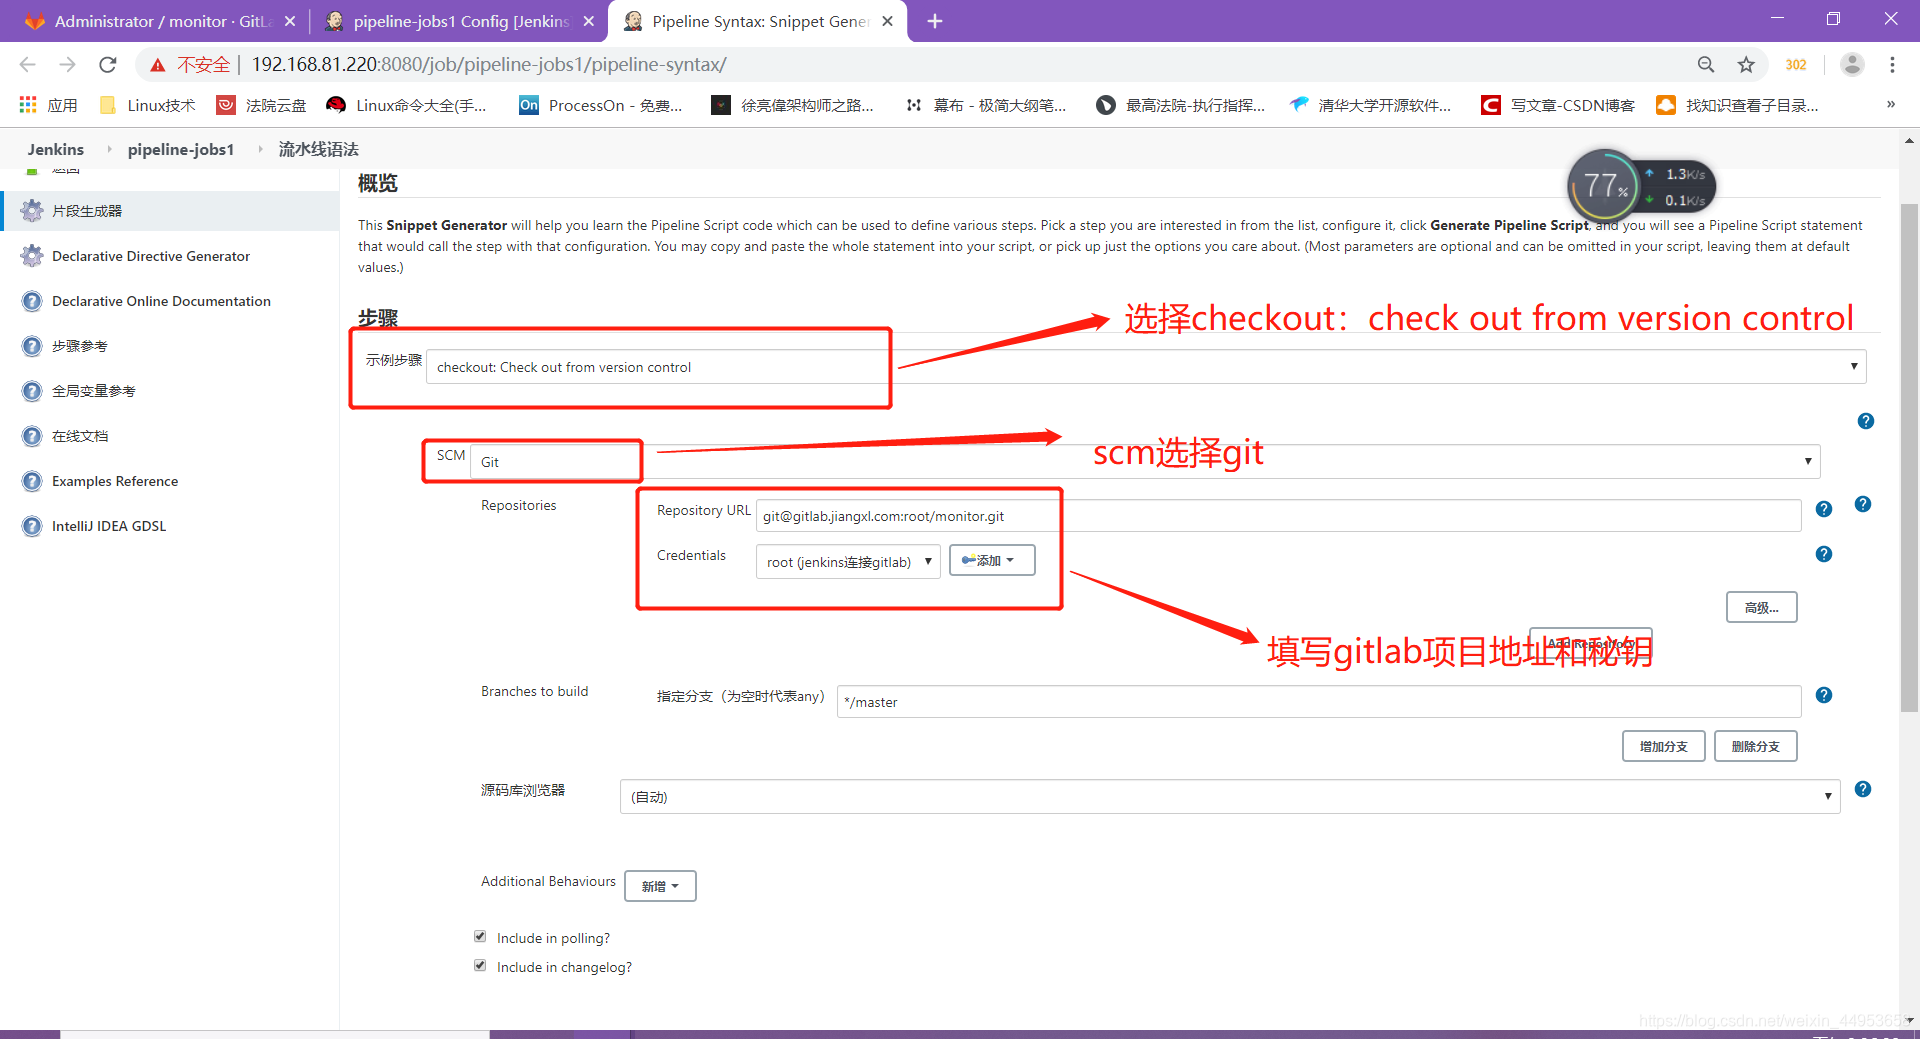Select the Pipeline Syntax Snippet Generator tab
1920x1039 pixels.
coord(758,21)
